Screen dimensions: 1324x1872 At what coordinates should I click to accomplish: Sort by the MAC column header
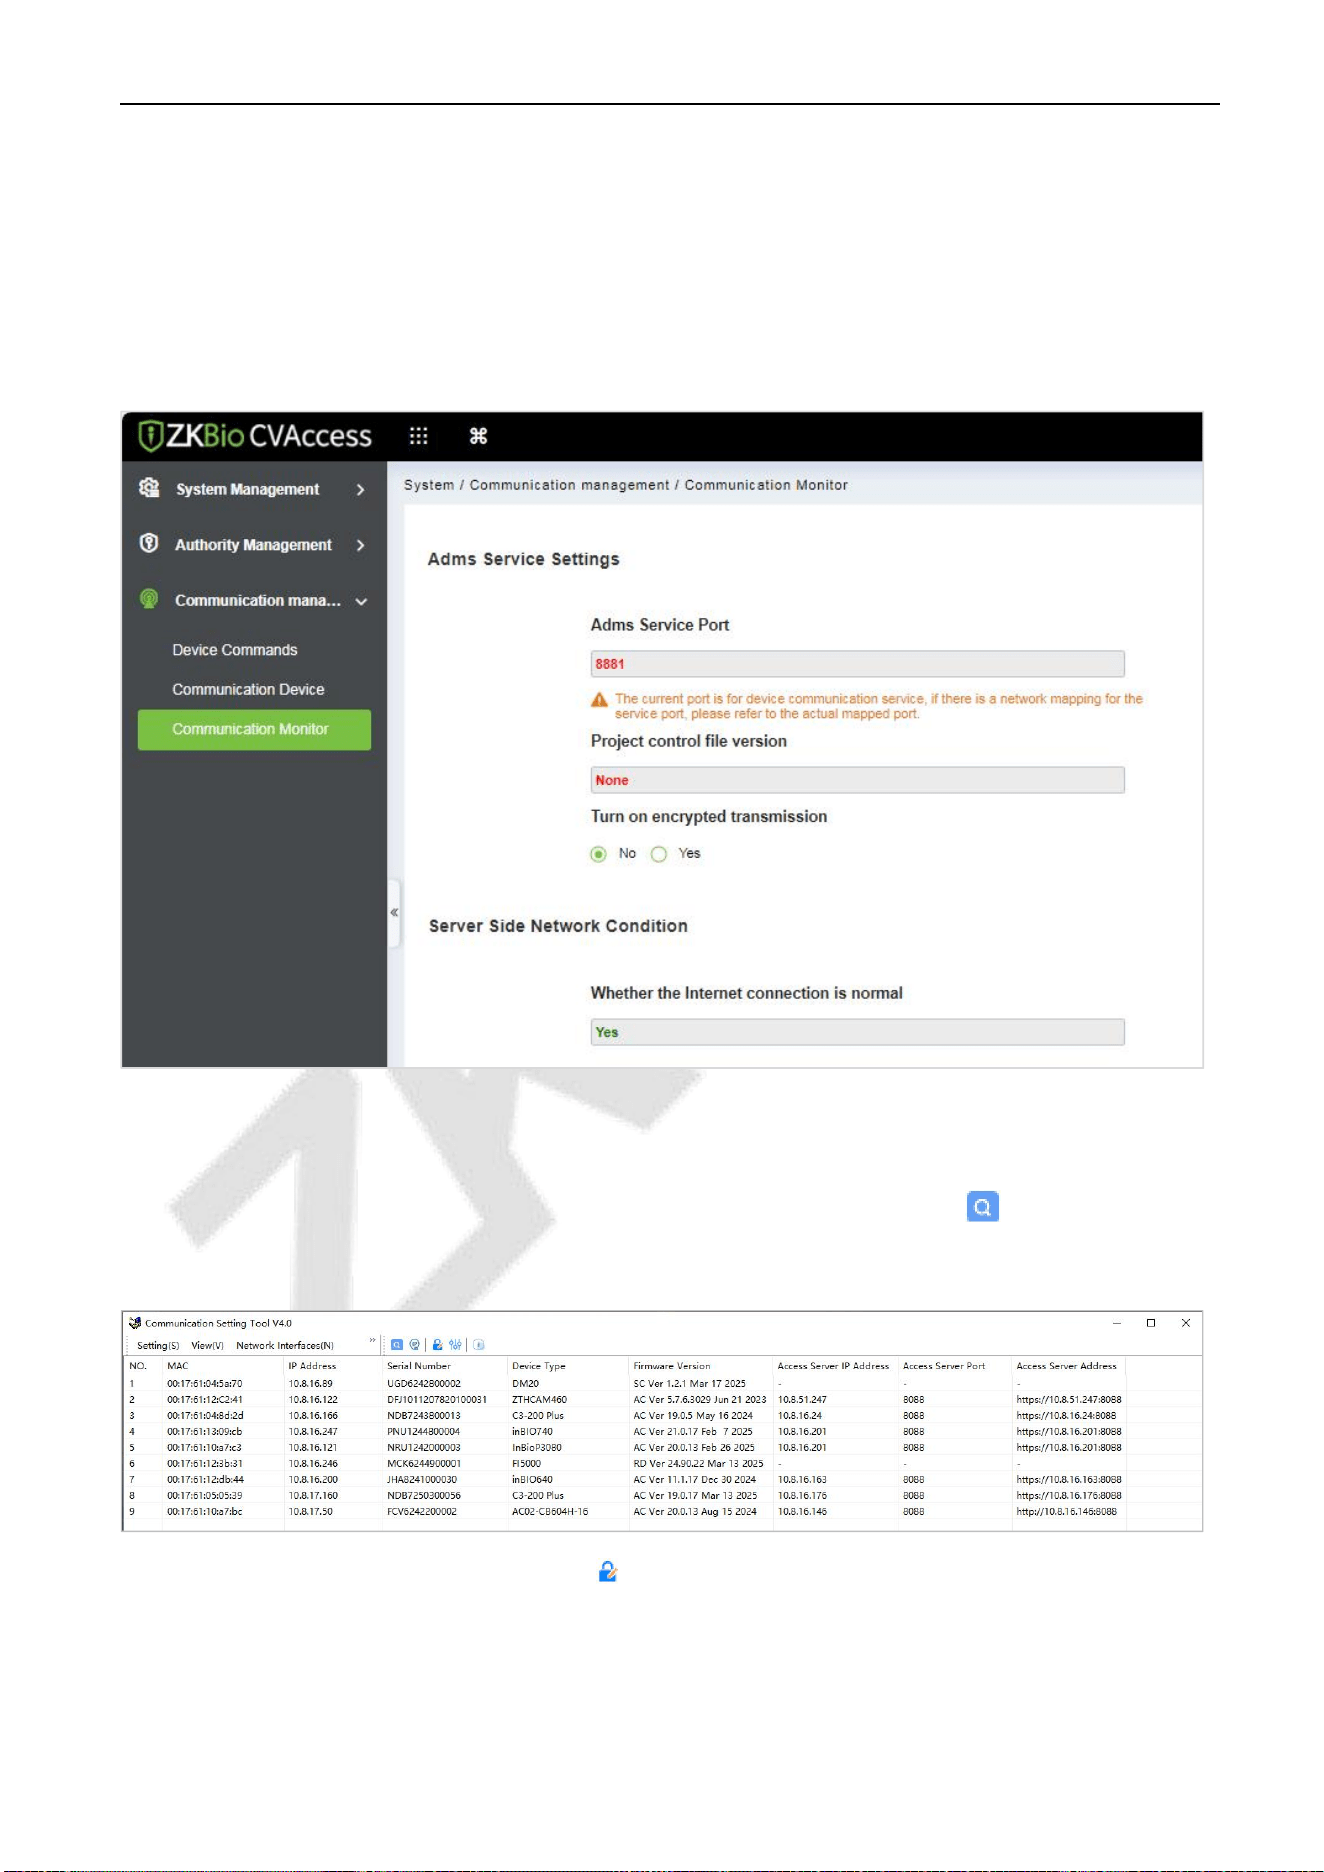click(178, 1366)
